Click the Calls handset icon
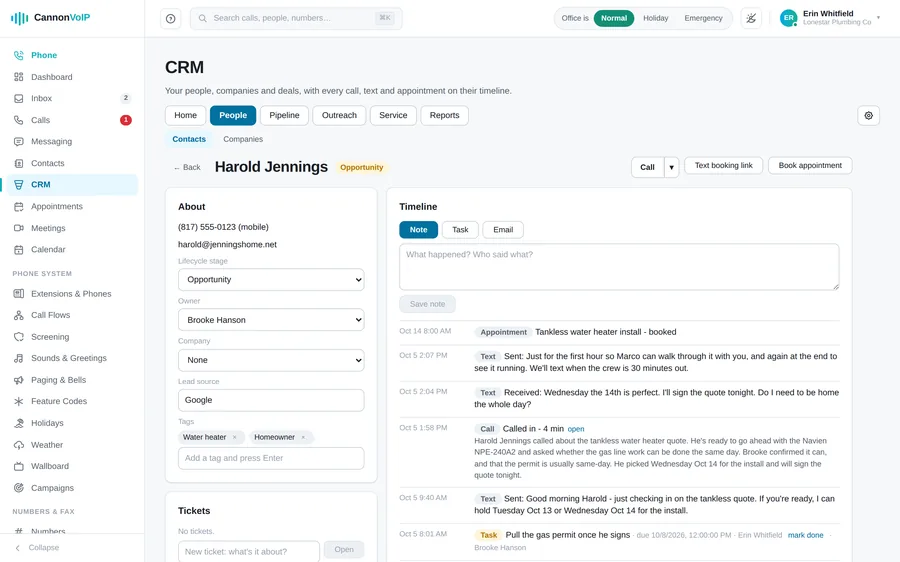 click(19, 120)
